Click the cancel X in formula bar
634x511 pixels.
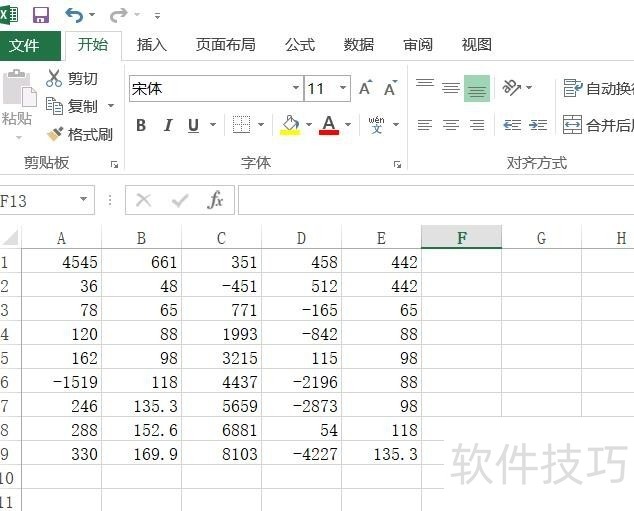144,200
